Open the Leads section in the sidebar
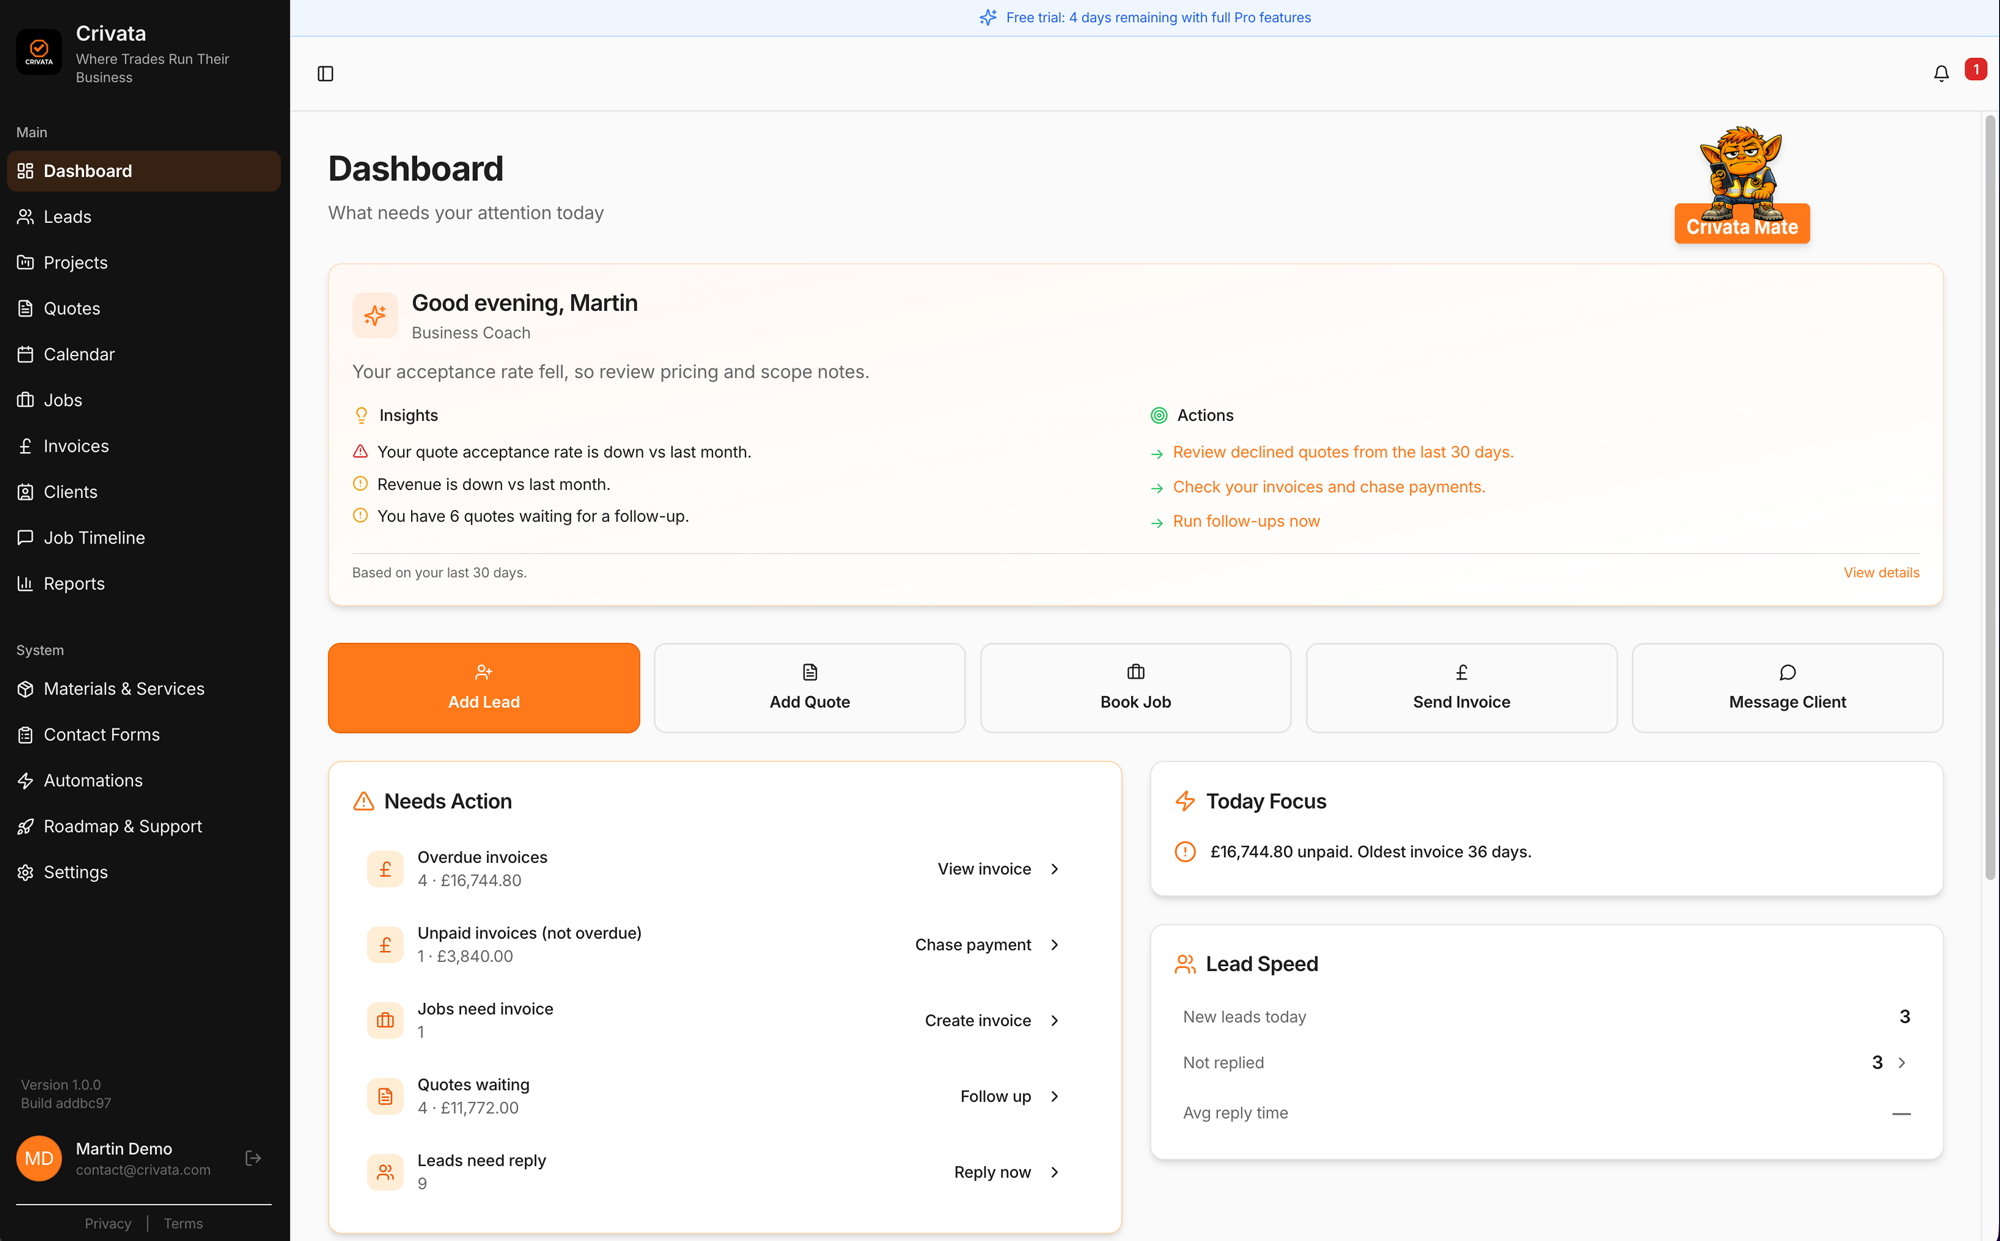 pos(66,216)
